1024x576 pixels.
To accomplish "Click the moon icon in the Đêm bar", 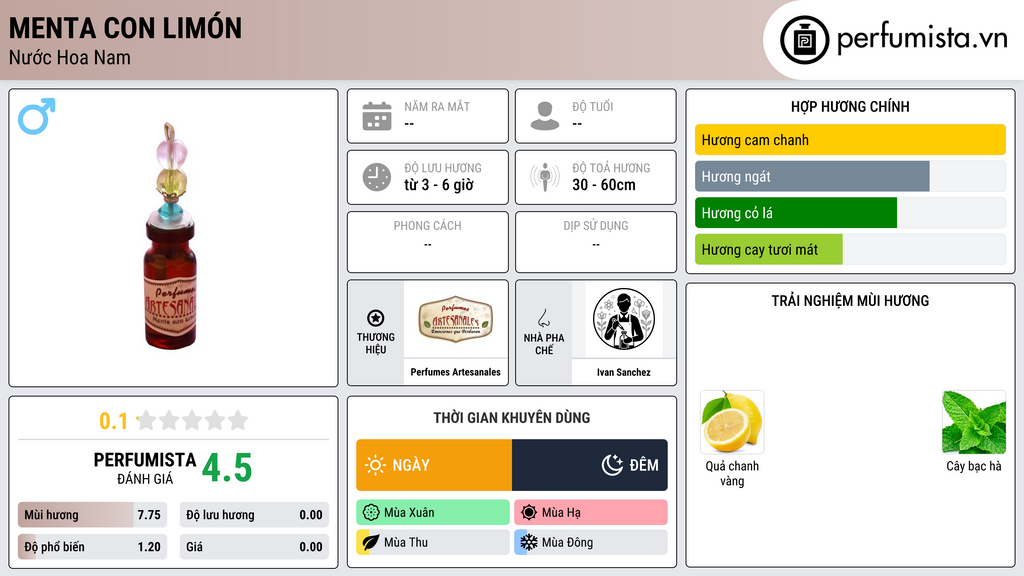I will click(612, 465).
